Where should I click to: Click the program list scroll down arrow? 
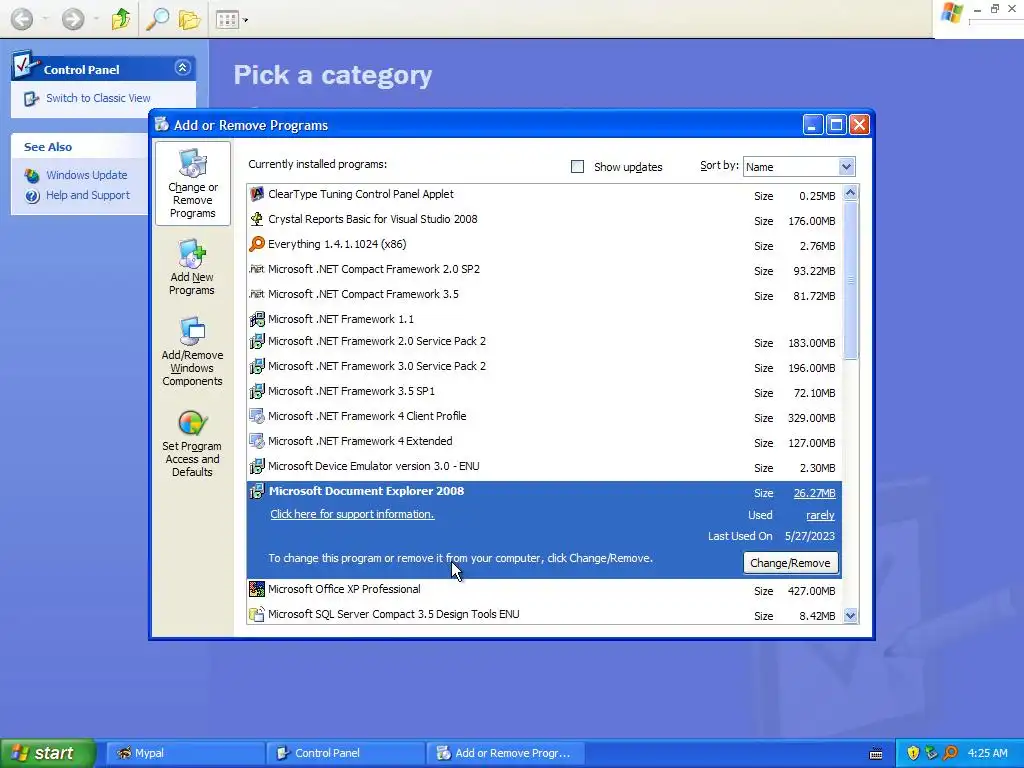point(850,615)
